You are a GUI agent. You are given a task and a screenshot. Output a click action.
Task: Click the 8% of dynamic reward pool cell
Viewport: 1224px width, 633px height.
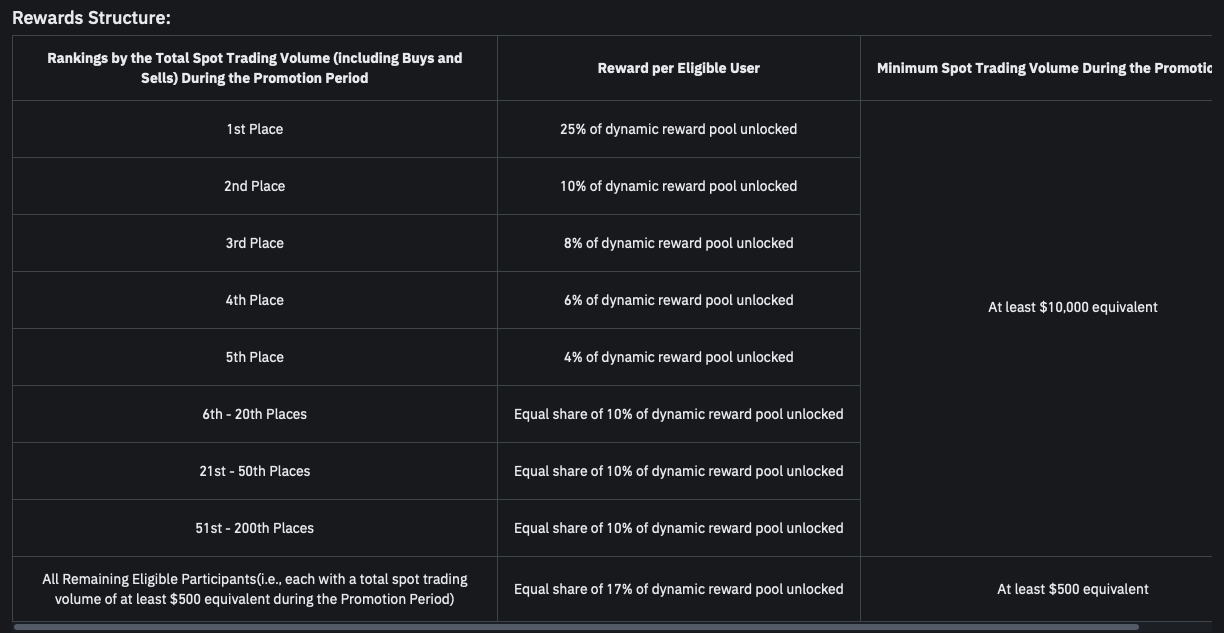678,243
